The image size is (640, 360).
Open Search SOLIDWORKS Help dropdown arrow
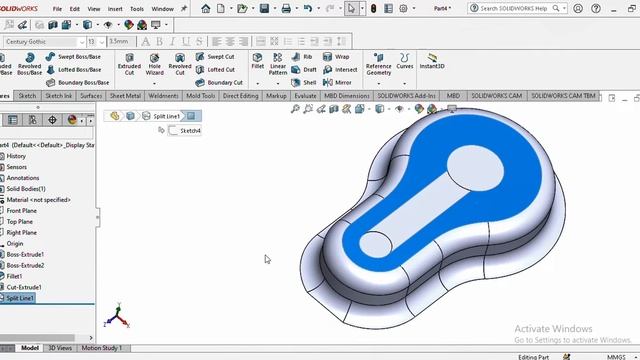(564, 8)
